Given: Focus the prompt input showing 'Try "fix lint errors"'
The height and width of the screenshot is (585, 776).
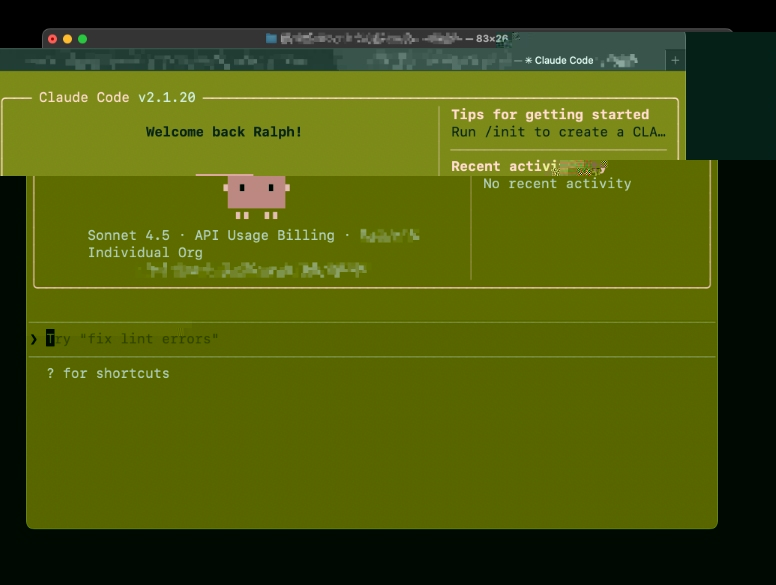Looking at the screenshot, I should pyautogui.click(x=371, y=339).
